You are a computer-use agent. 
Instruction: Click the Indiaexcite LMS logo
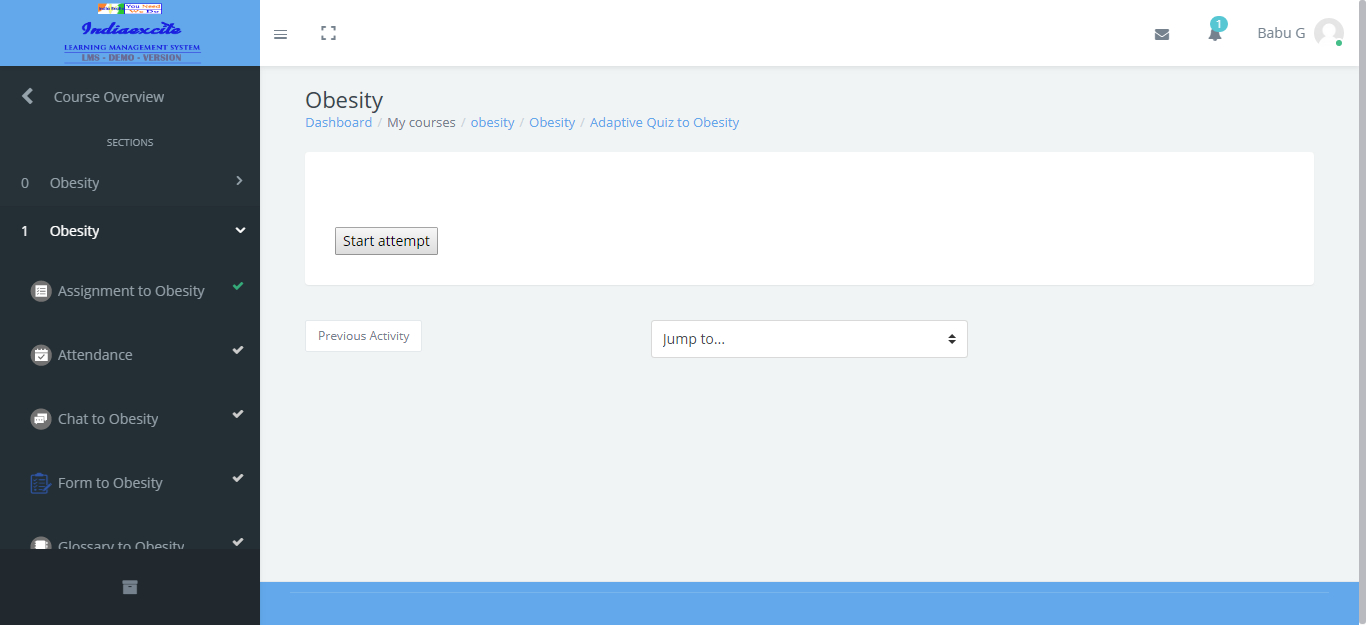click(130, 34)
